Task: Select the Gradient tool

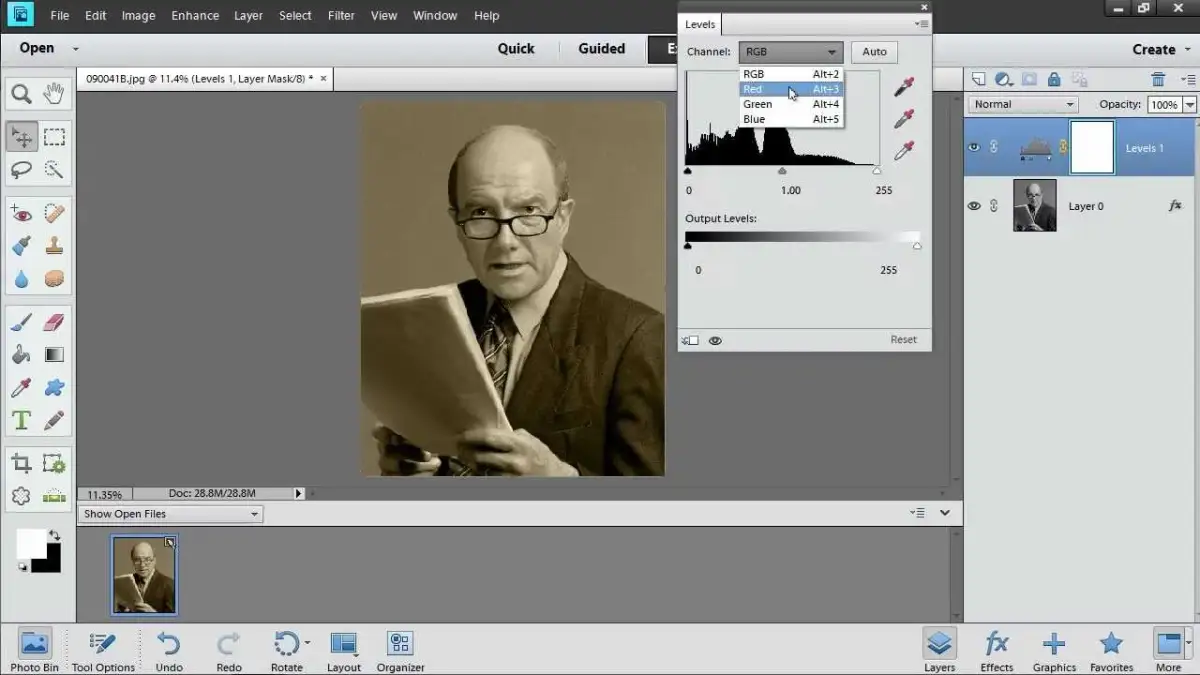Action: click(x=53, y=354)
